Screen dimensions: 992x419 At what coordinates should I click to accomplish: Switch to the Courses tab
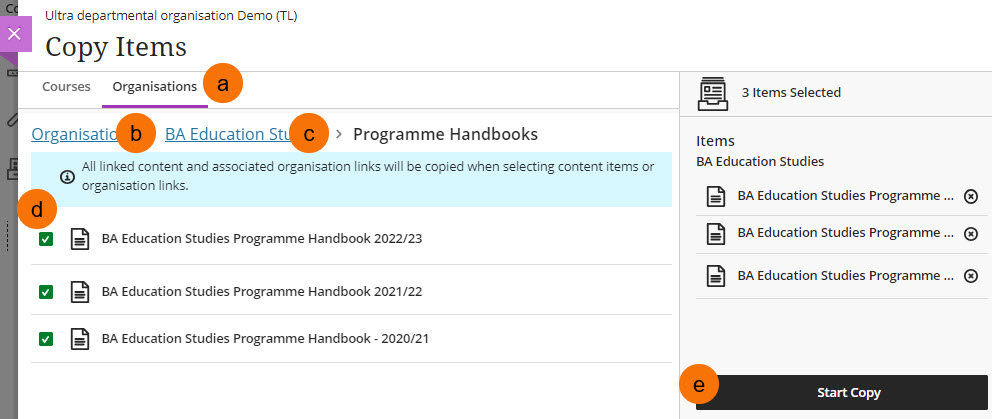click(x=66, y=87)
